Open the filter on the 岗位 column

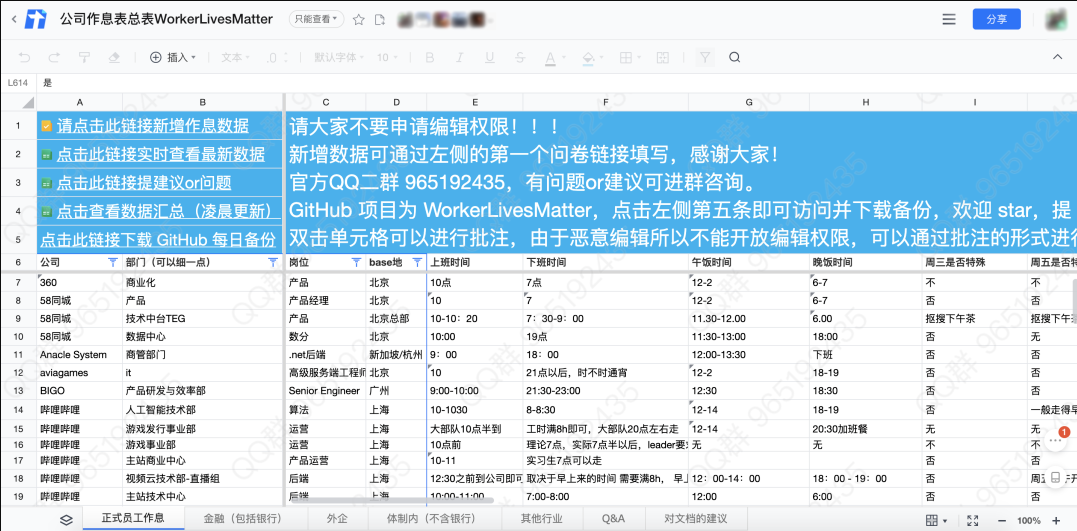point(356,262)
